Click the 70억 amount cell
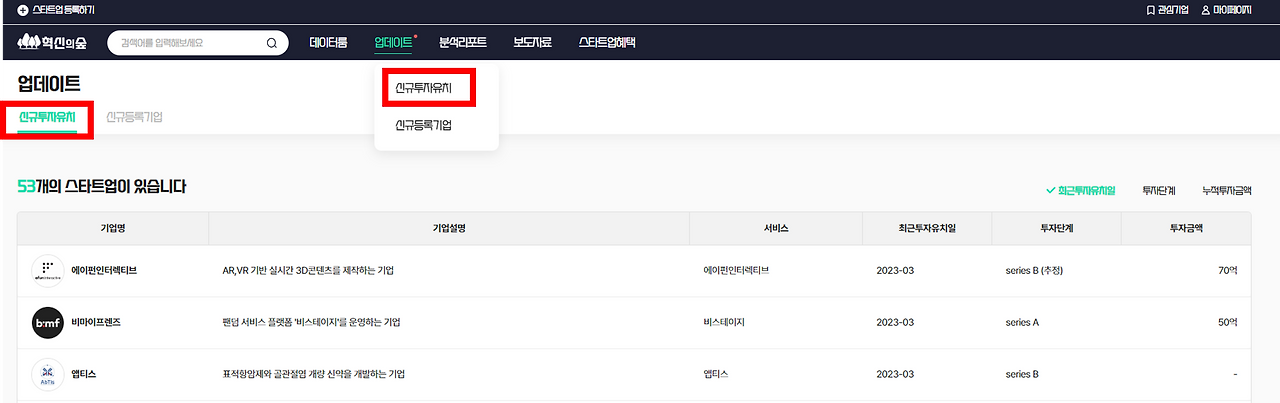Screen dimensions: 1280x403 [1228, 270]
